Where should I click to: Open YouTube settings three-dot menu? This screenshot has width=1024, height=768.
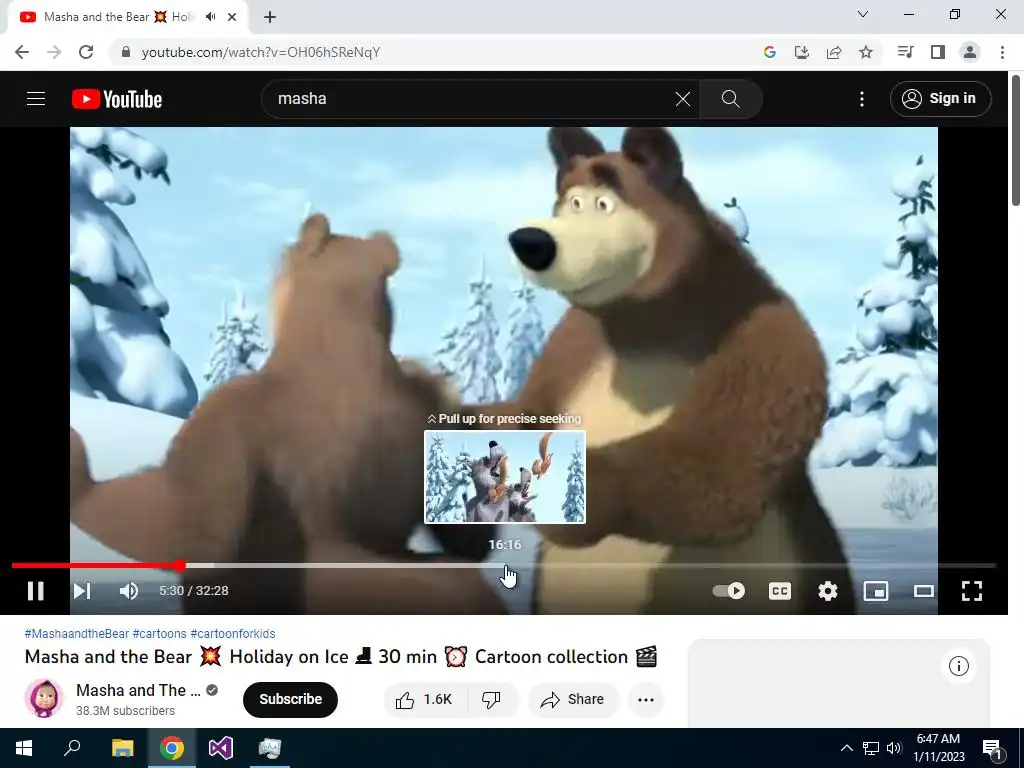862,99
